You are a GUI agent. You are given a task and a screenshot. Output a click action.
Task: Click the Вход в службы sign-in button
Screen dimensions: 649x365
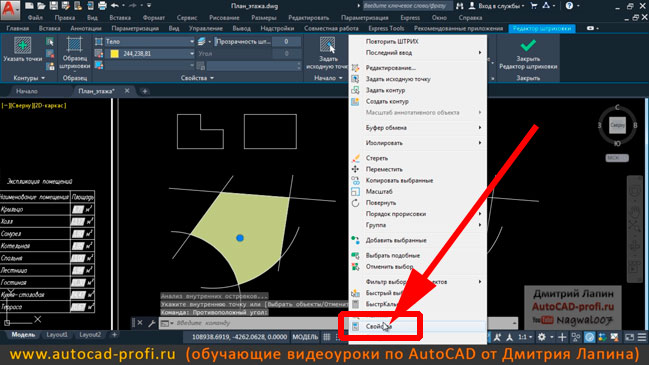pos(496,6)
